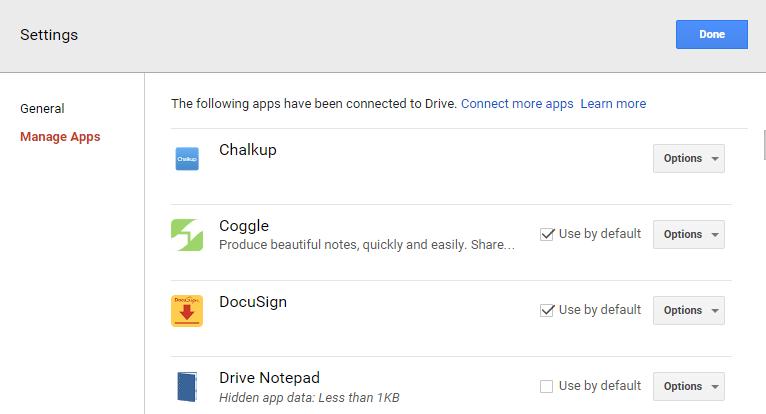Screen dimensions: 766x414
Task: Uncheck Use by default for Coggle
Action: point(547,235)
